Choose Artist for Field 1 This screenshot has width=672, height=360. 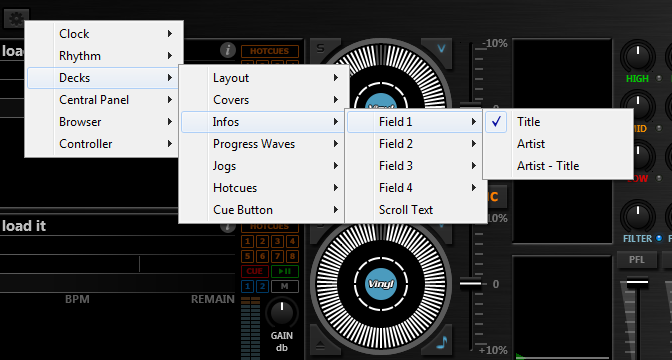pos(558,144)
